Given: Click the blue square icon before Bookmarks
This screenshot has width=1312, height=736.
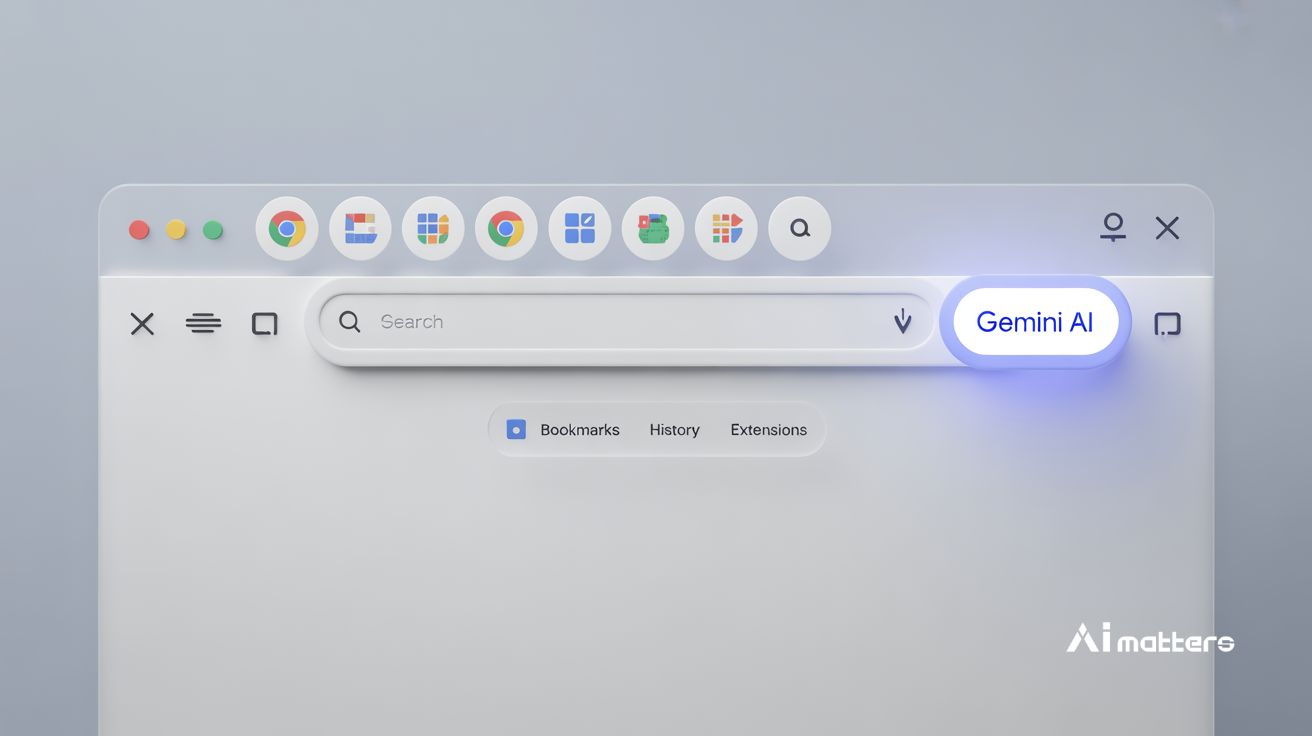Looking at the screenshot, I should pyautogui.click(x=516, y=430).
